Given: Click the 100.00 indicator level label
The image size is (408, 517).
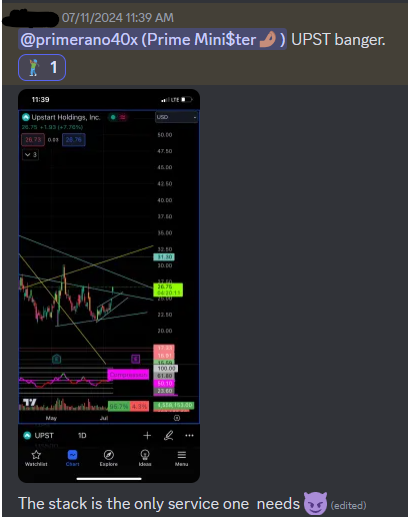Looking at the screenshot, I should tap(166, 368).
